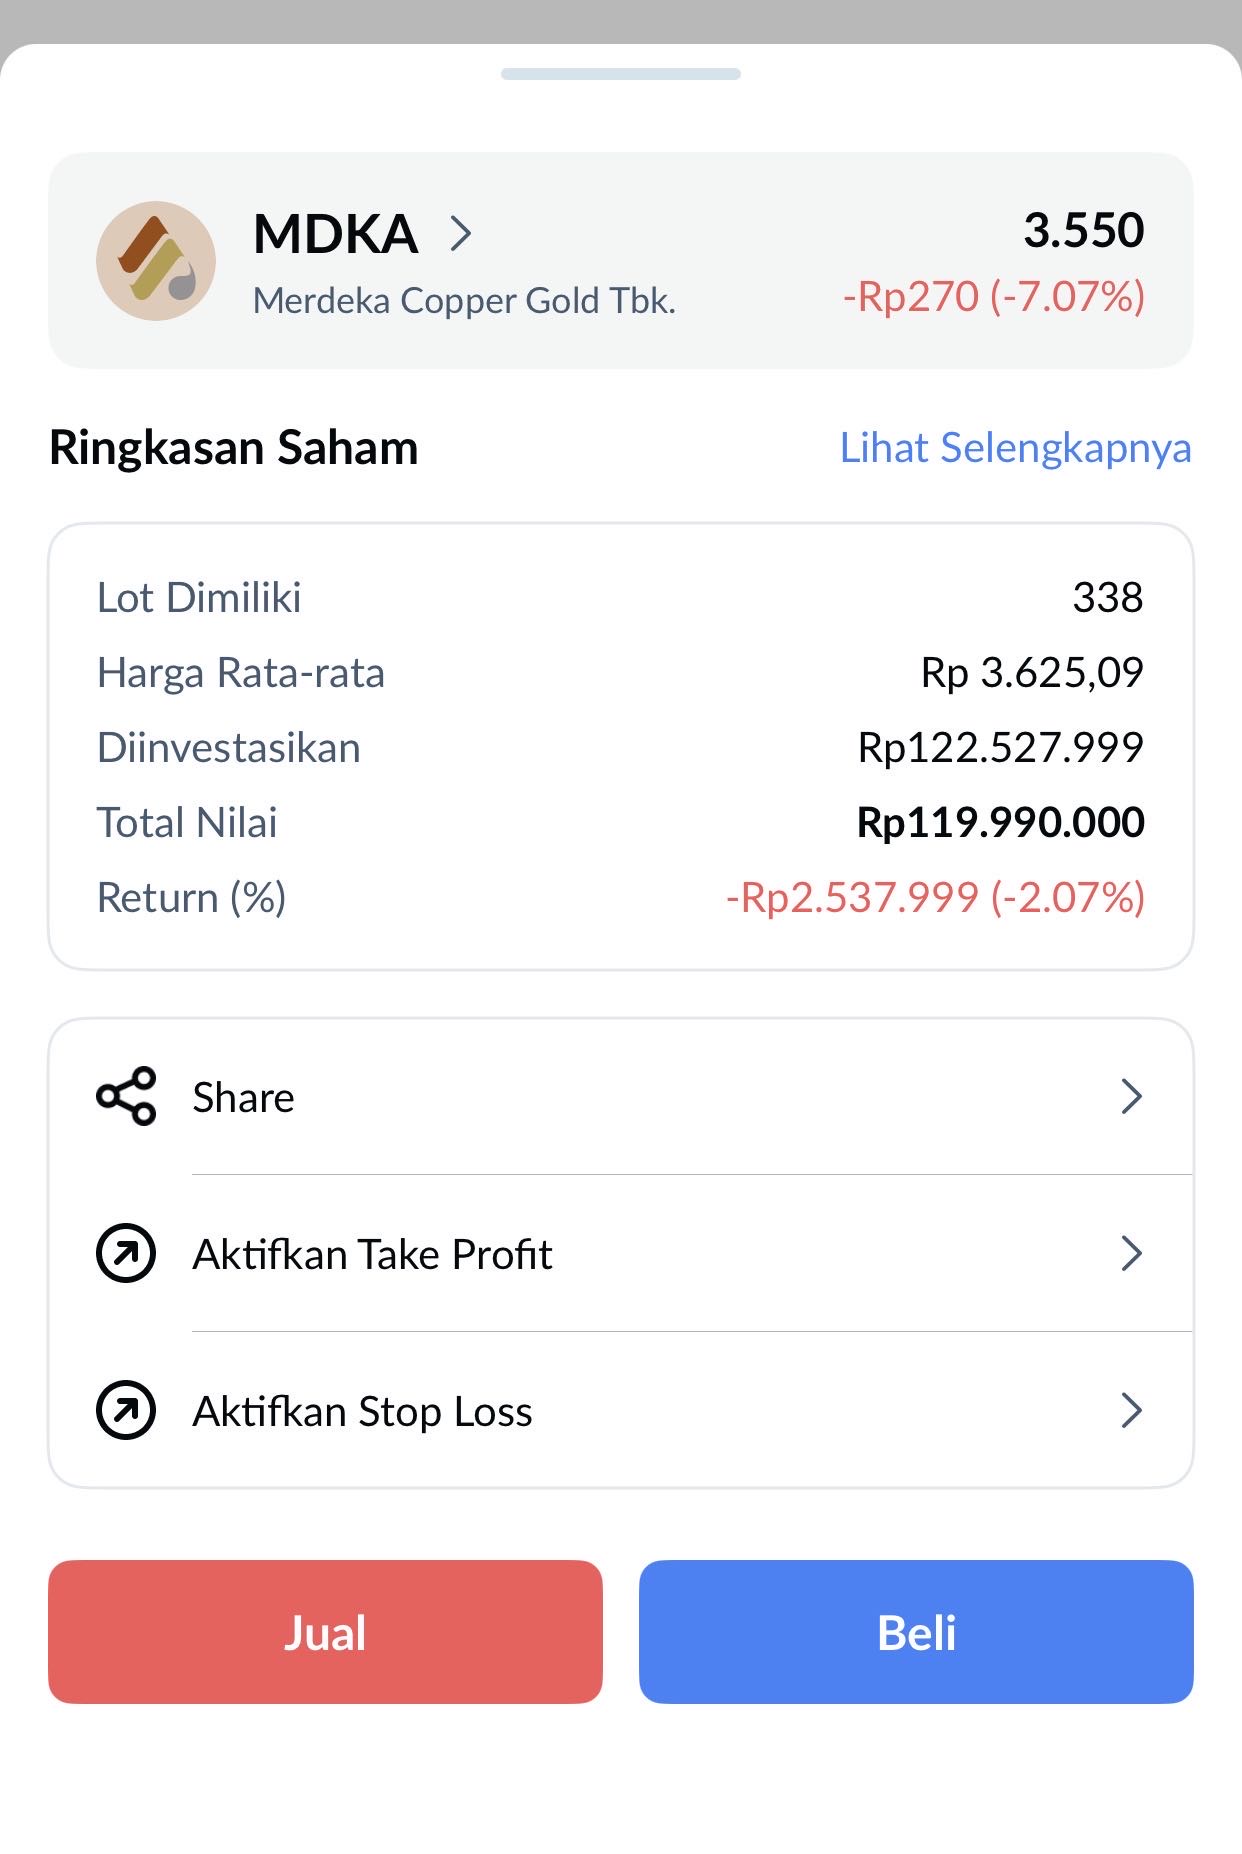Tap the Return loss value in red
The width and height of the screenshot is (1242, 1854).
pos(934,897)
